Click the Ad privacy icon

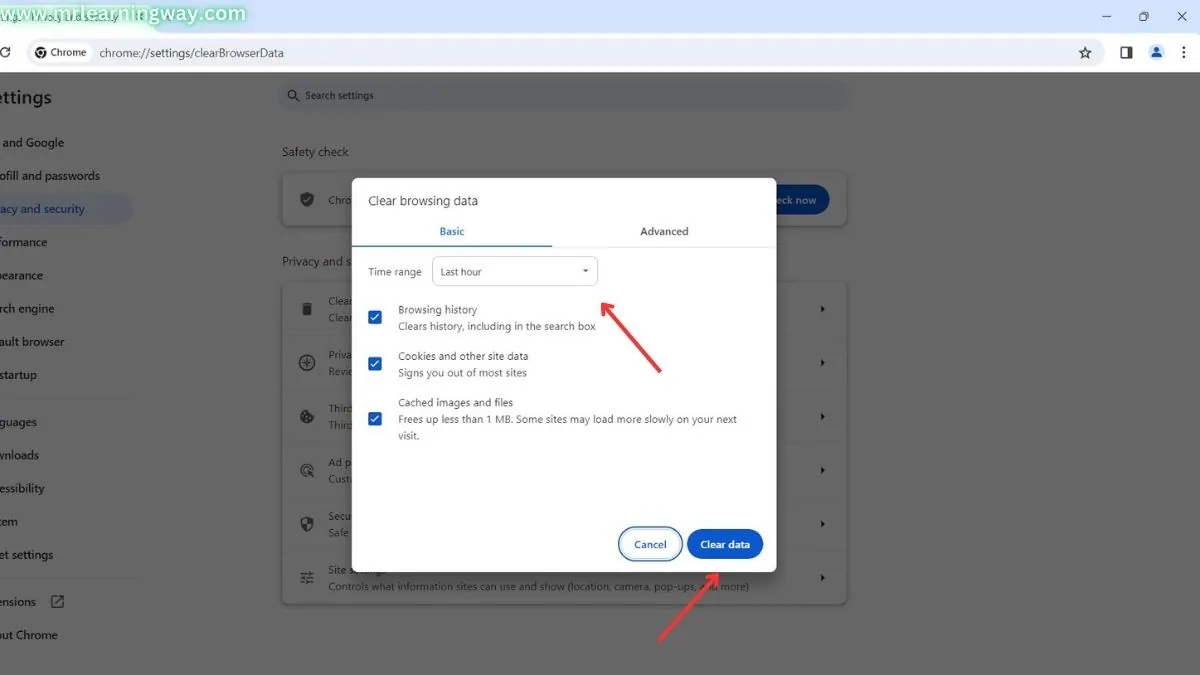pyautogui.click(x=307, y=470)
